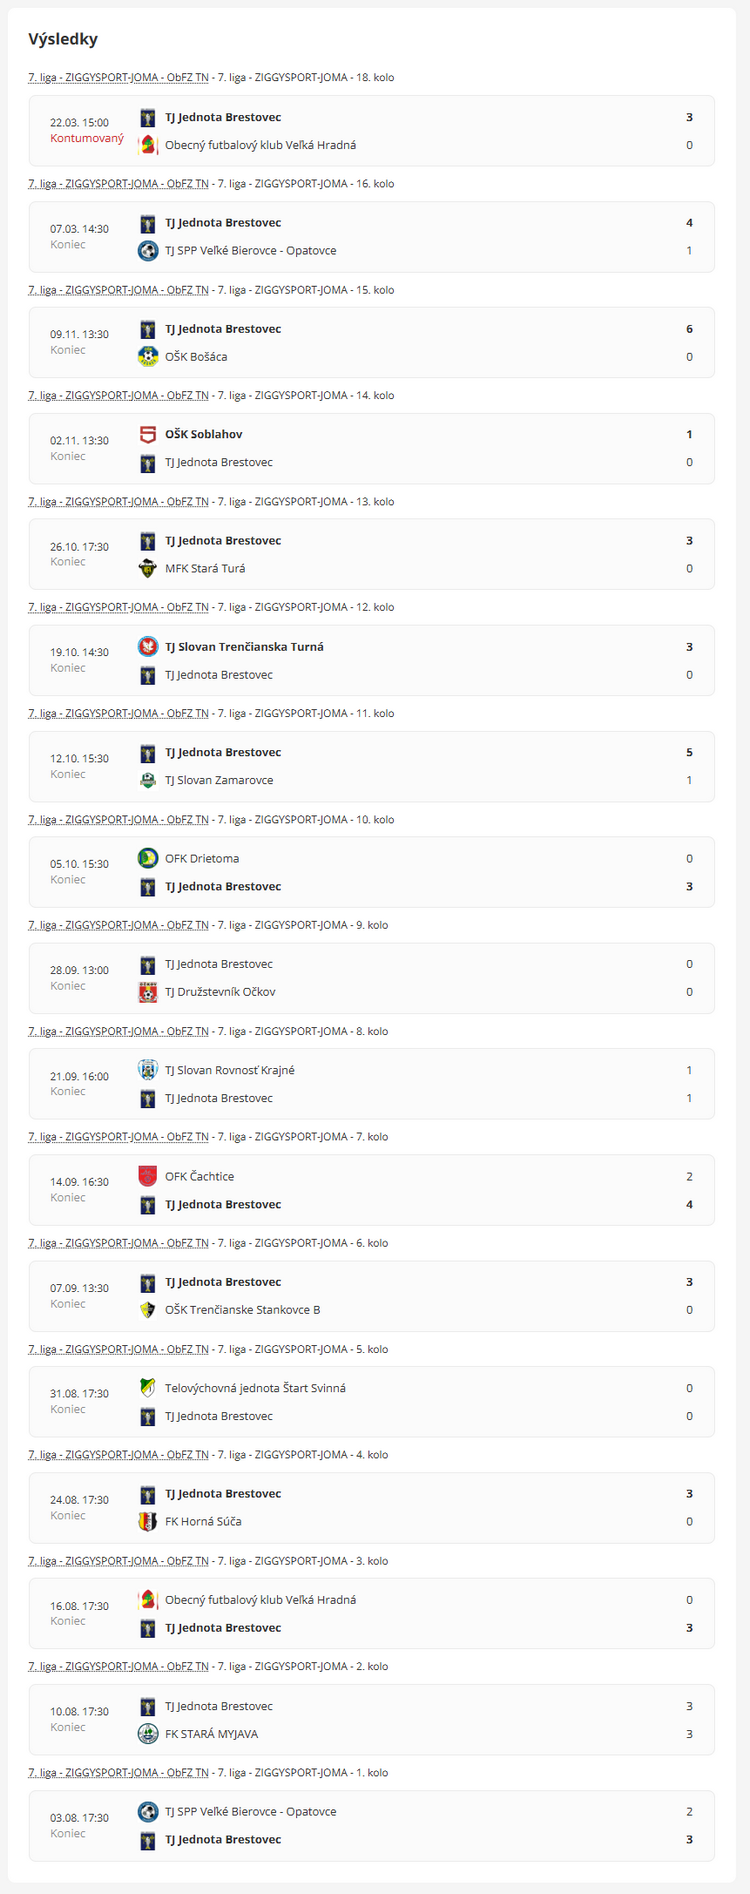Click the TJ Slovan Rovnosť Krajné team name

[x=230, y=1070]
